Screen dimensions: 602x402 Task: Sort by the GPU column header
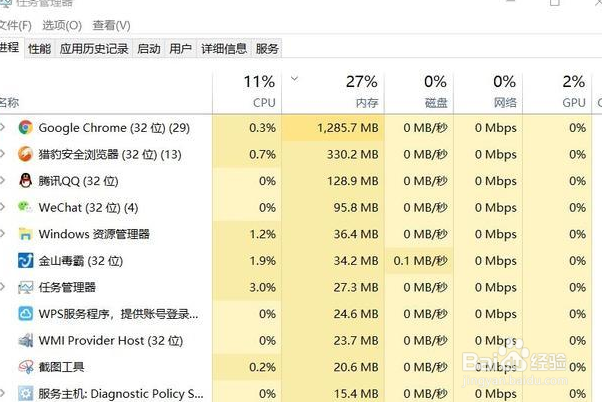(x=557, y=91)
